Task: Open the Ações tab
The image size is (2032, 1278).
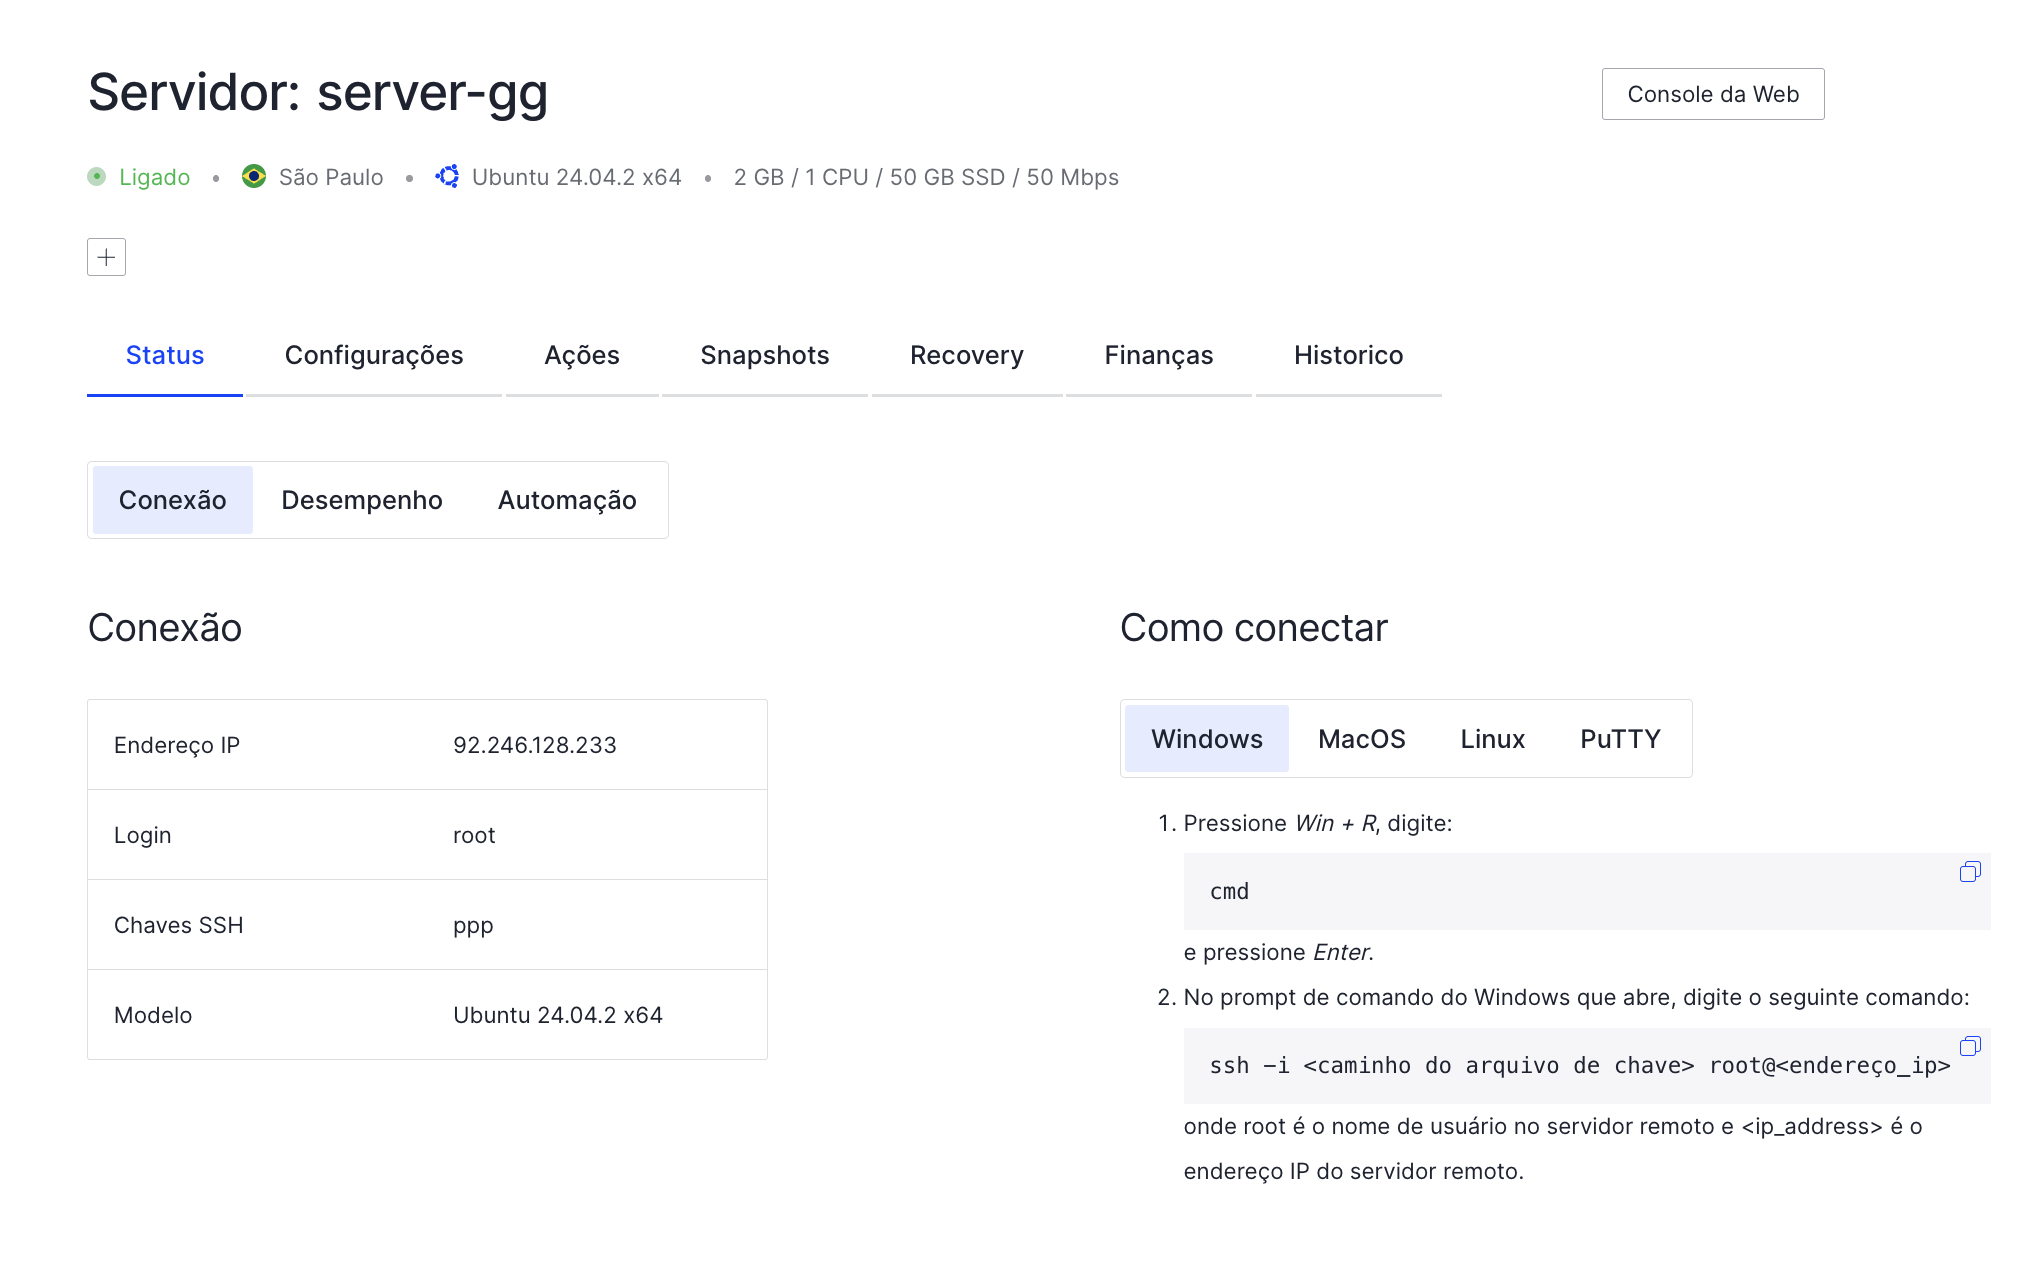Action: click(581, 355)
